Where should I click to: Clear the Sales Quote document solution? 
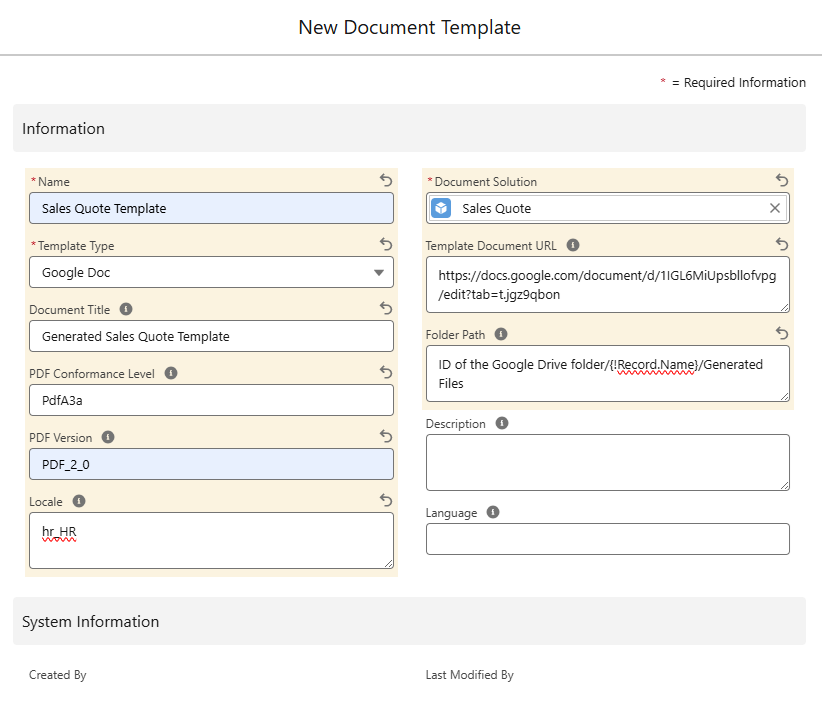click(x=775, y=208)
